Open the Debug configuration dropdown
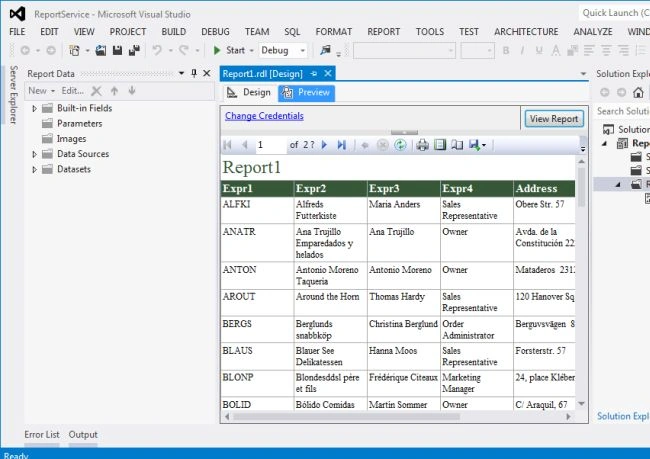 [283, 51]
